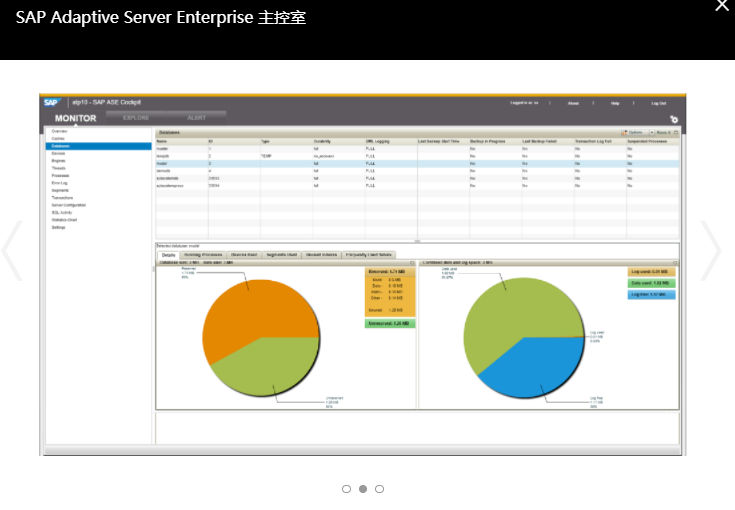Go to next slide arrow

[711, 251]
